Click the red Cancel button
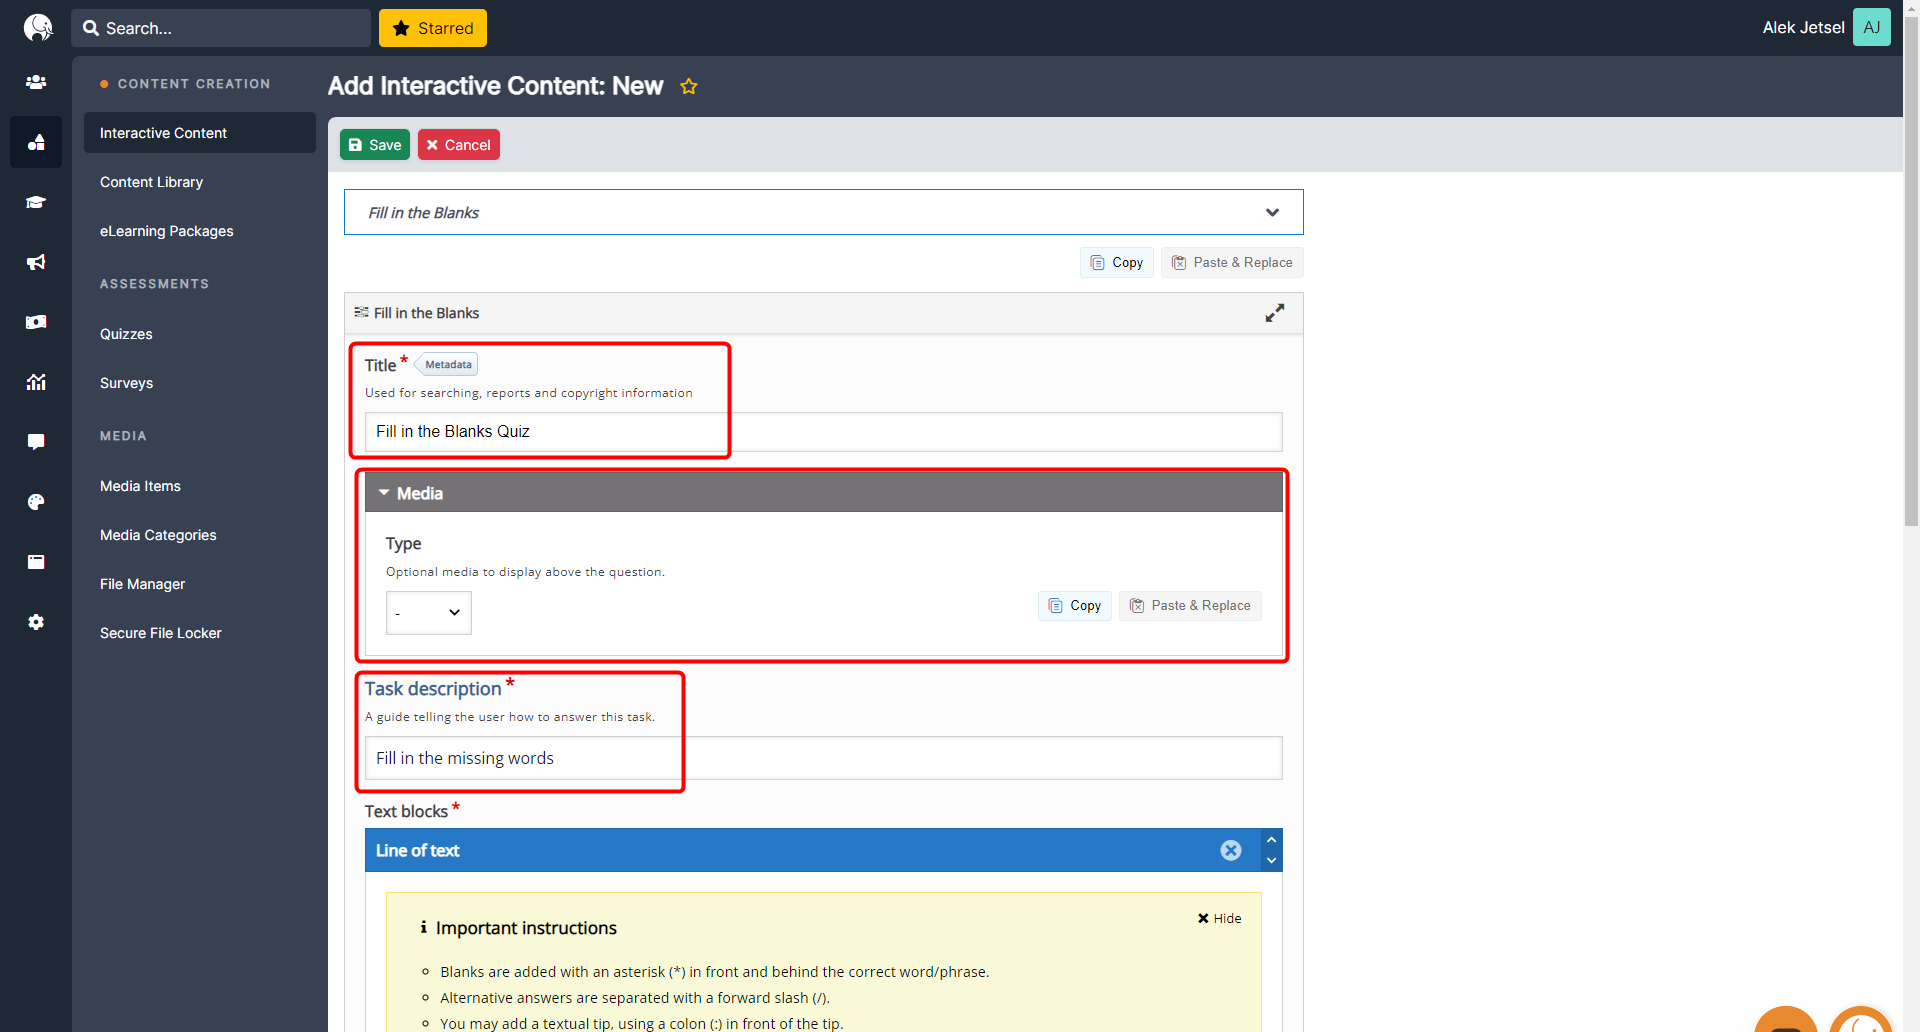 click(459, 145)
